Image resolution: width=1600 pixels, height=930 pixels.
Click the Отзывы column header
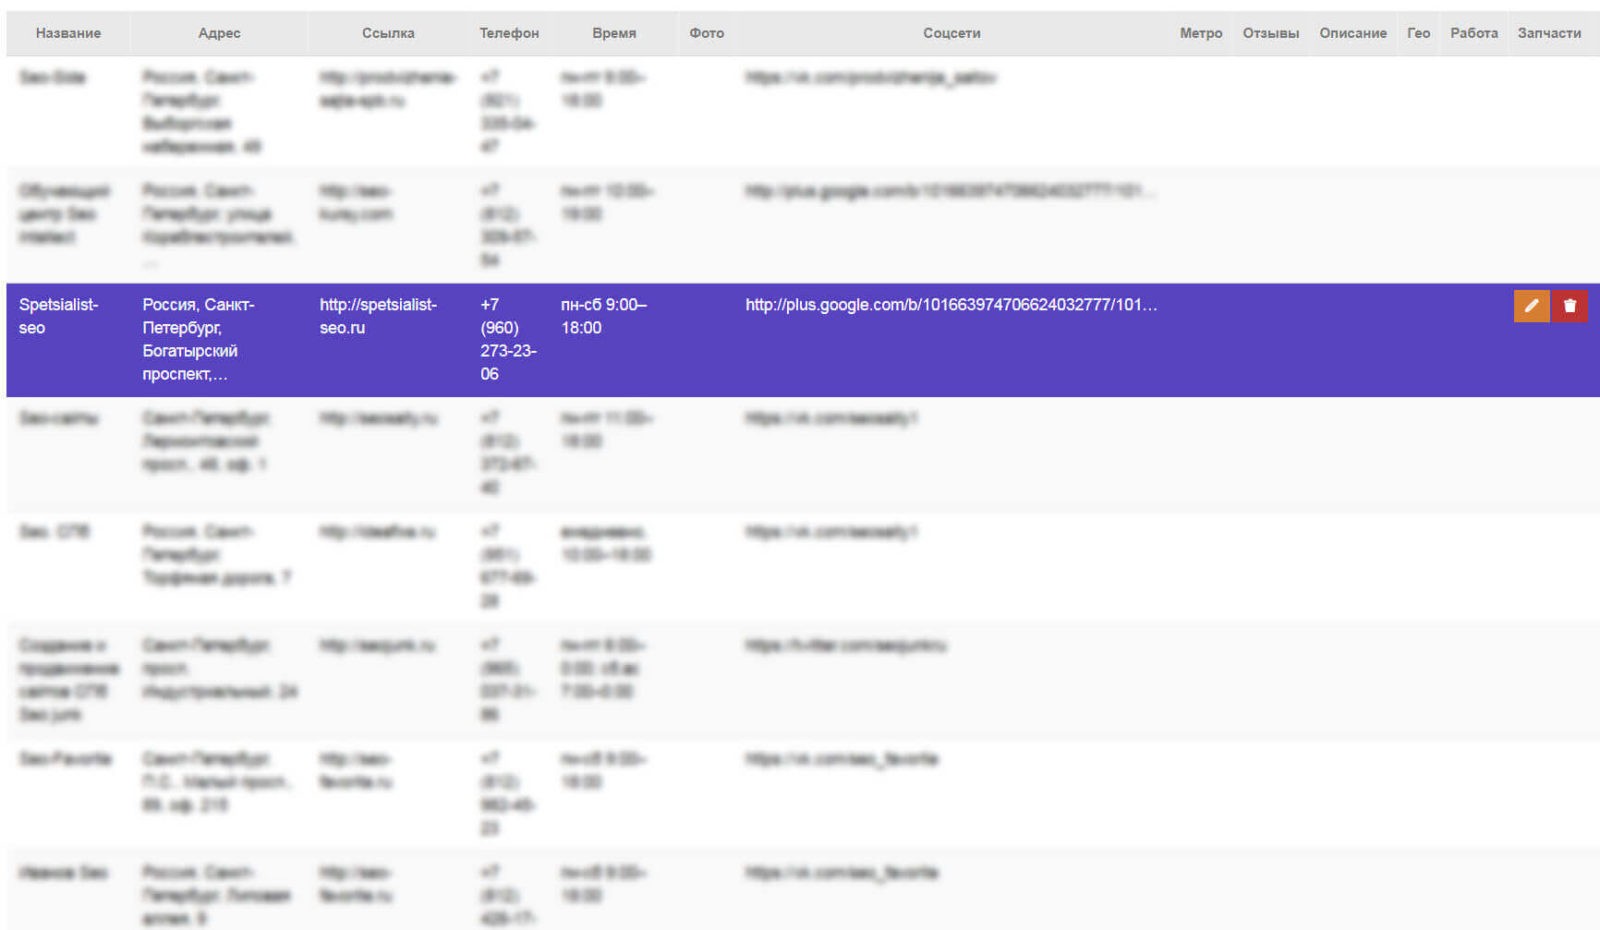pyautogui.click(x=1271, y=33)
